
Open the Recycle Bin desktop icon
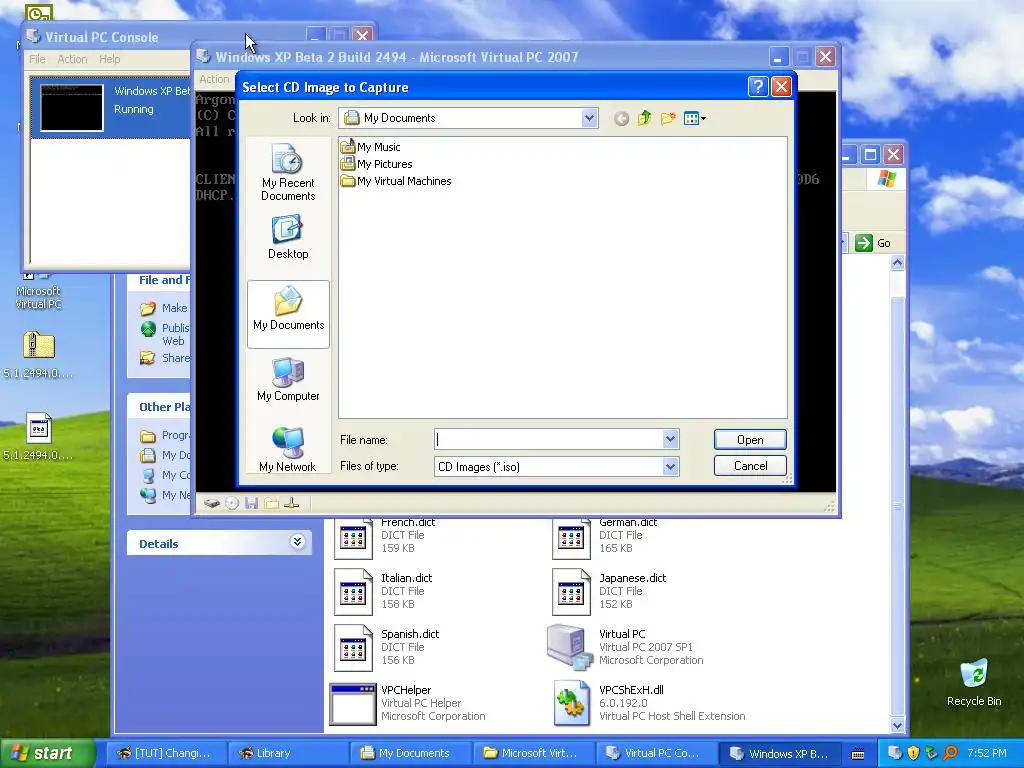coord(974,682)
